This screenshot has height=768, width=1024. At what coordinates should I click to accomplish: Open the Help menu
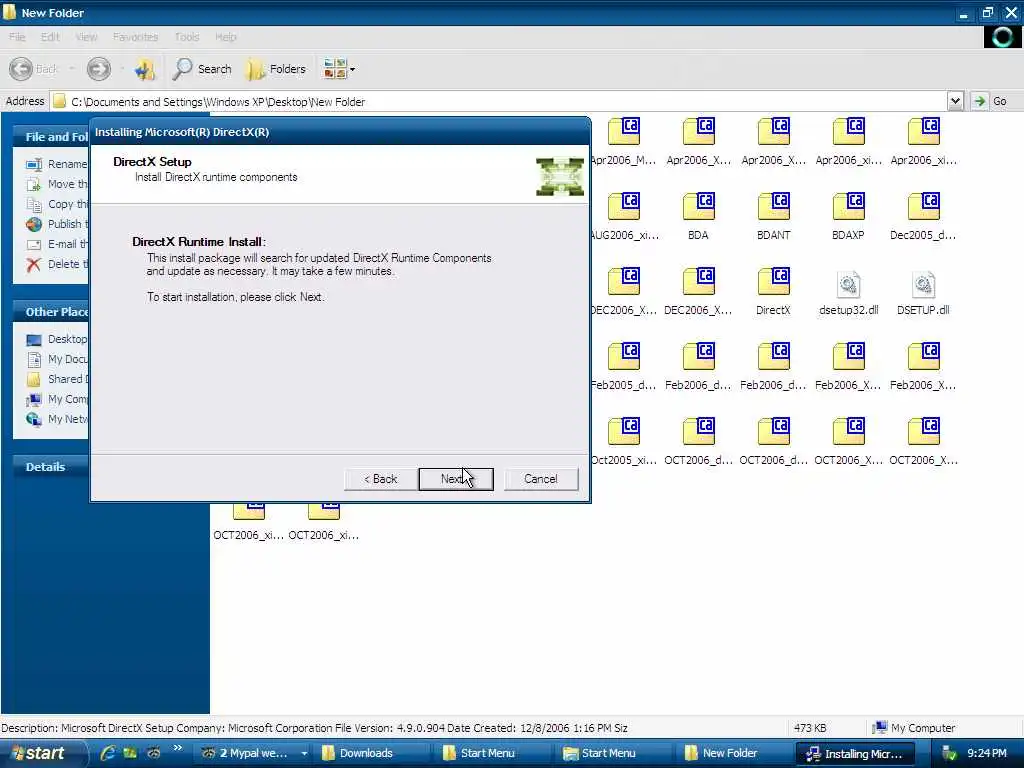[225, 37]
